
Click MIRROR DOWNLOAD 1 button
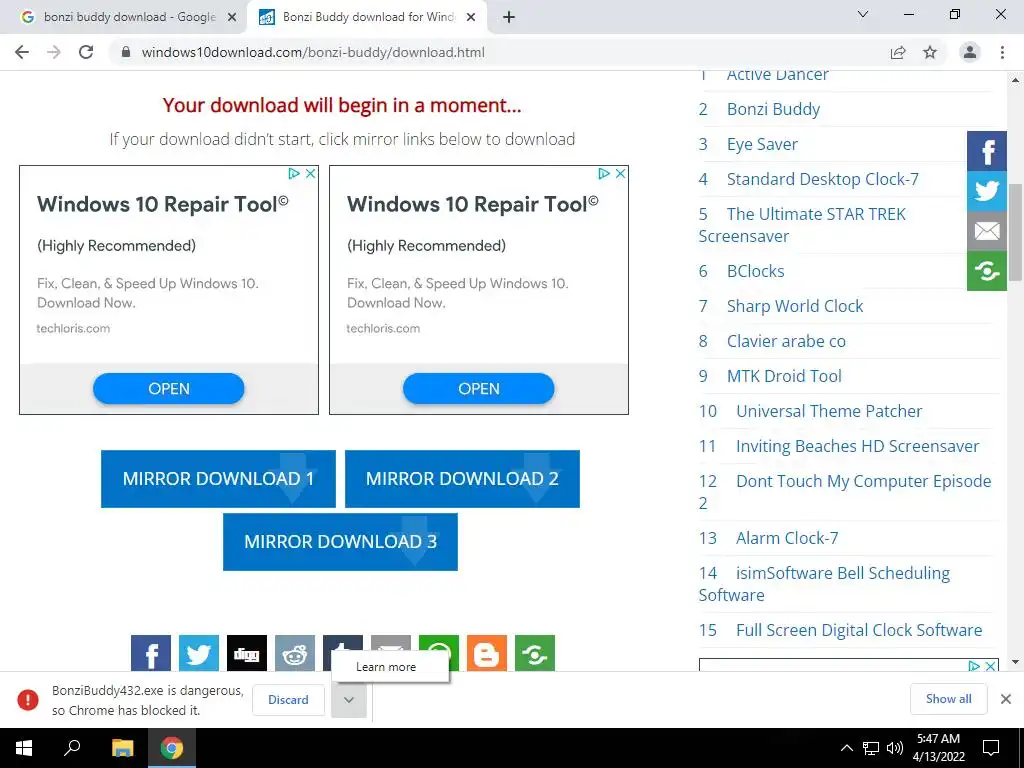218,479
